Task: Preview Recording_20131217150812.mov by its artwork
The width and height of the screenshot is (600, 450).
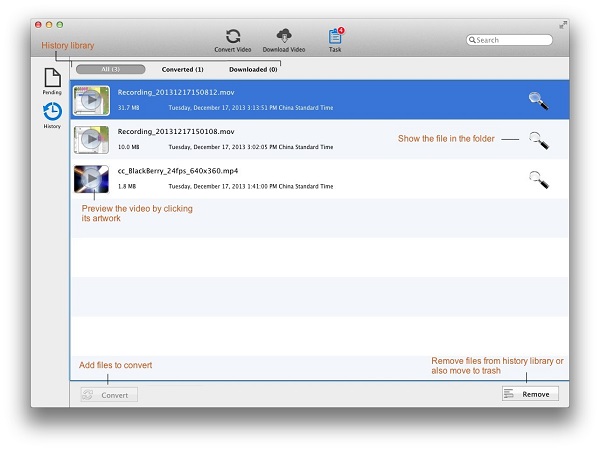Action: 91,101
